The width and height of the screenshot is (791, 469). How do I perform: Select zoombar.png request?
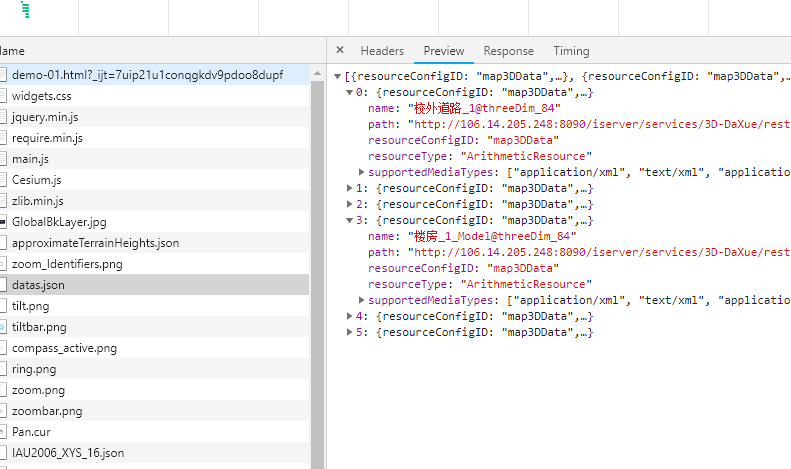pos(154,411)
